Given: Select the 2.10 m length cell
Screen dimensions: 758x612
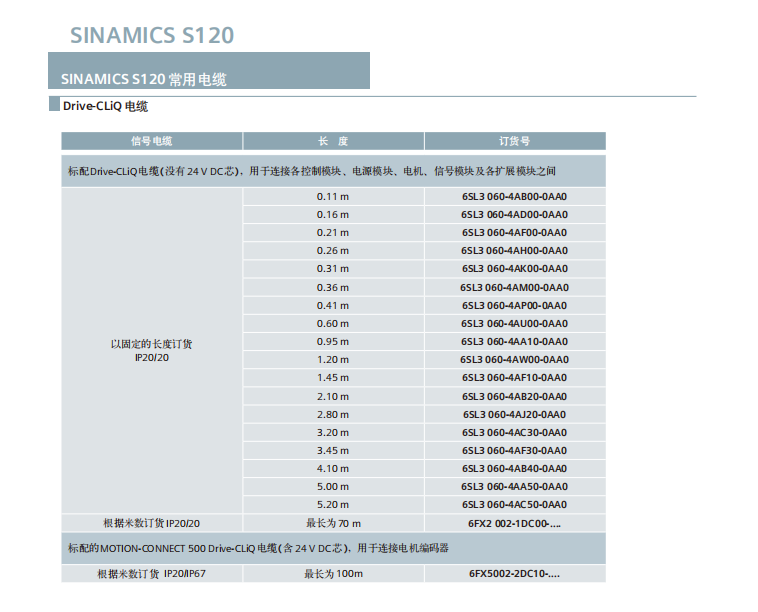Looking at the screenshot, I should point(334,396).
